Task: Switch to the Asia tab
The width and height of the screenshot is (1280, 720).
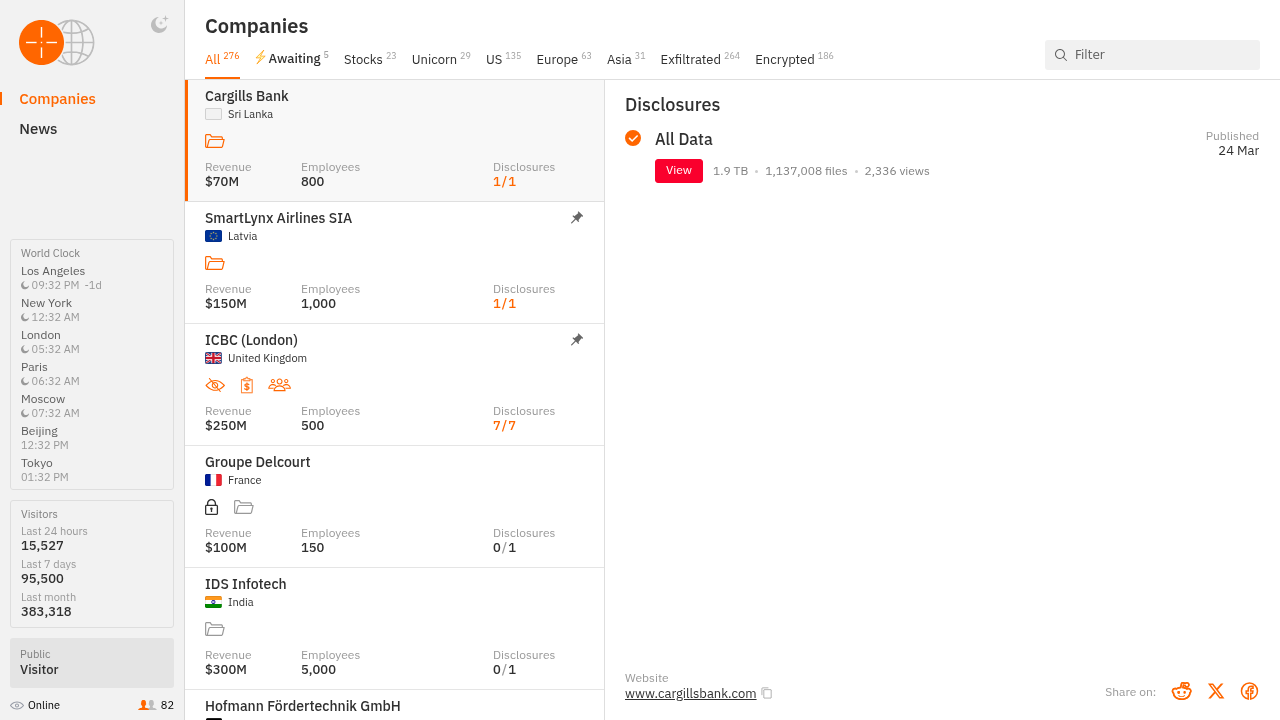Action: click(626, 59)
